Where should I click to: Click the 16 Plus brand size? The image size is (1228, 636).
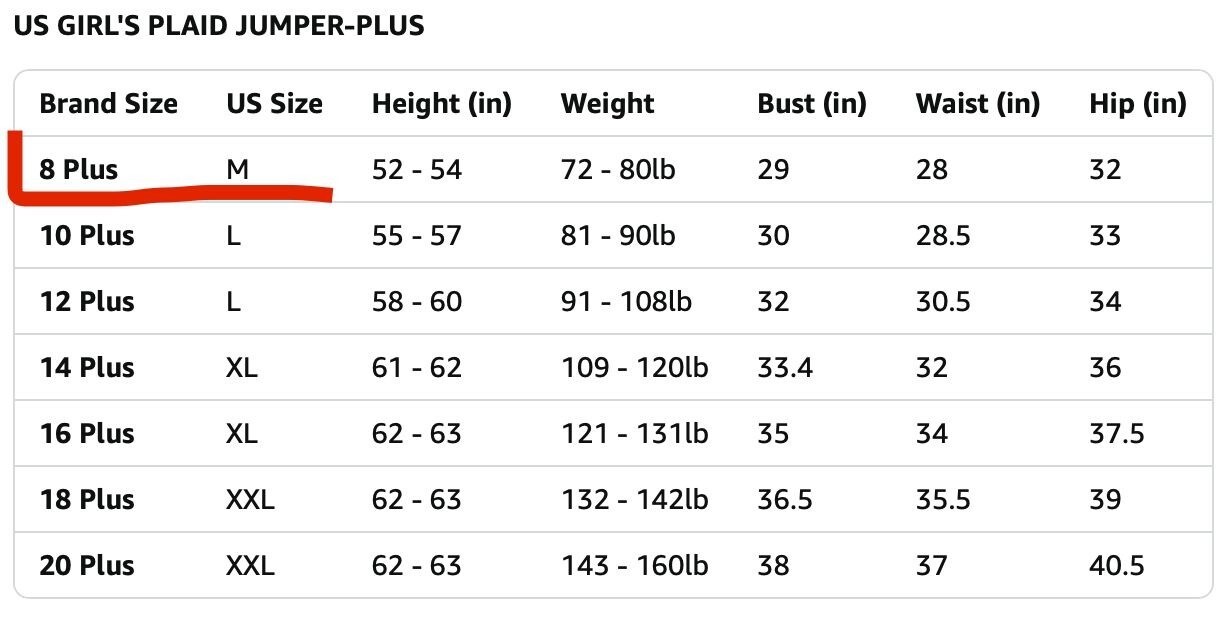click(x=87, y=434)
